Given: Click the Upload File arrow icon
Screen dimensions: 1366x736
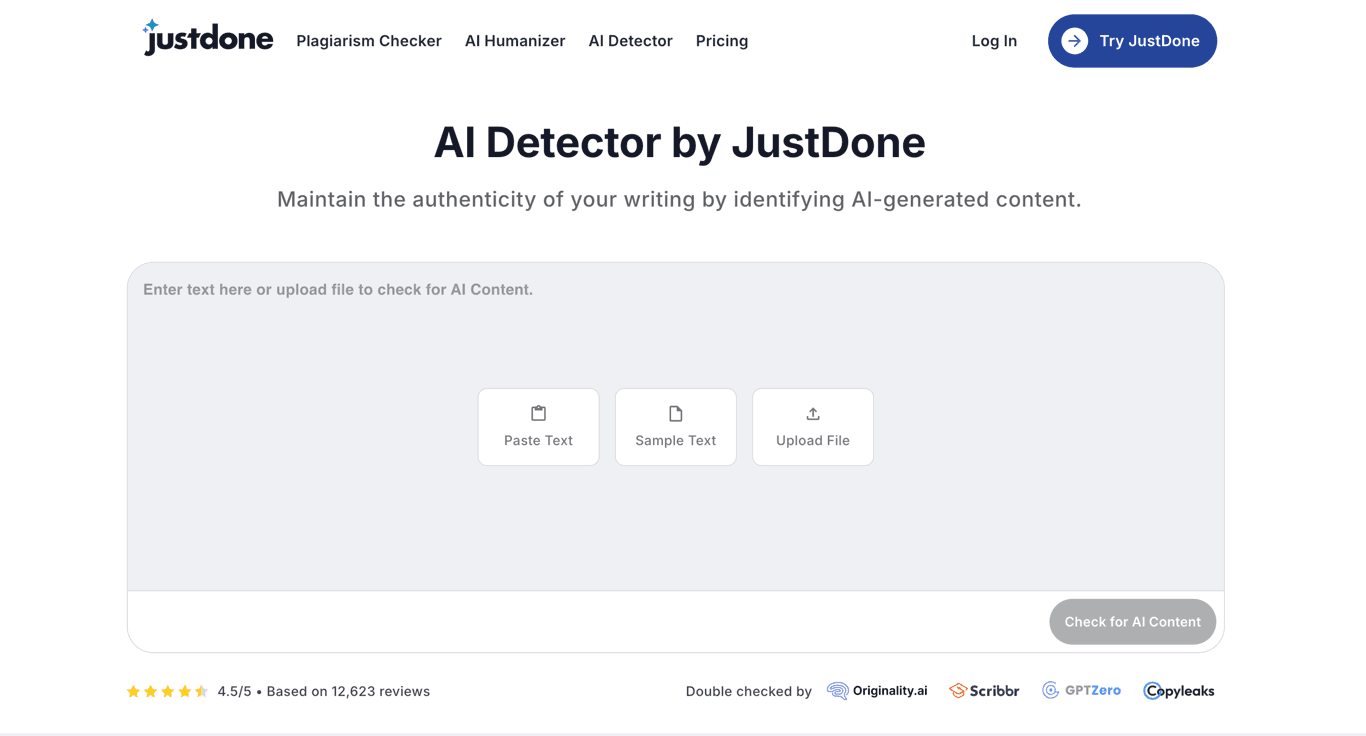Looking at the screenshot, I should pos(812,412).
